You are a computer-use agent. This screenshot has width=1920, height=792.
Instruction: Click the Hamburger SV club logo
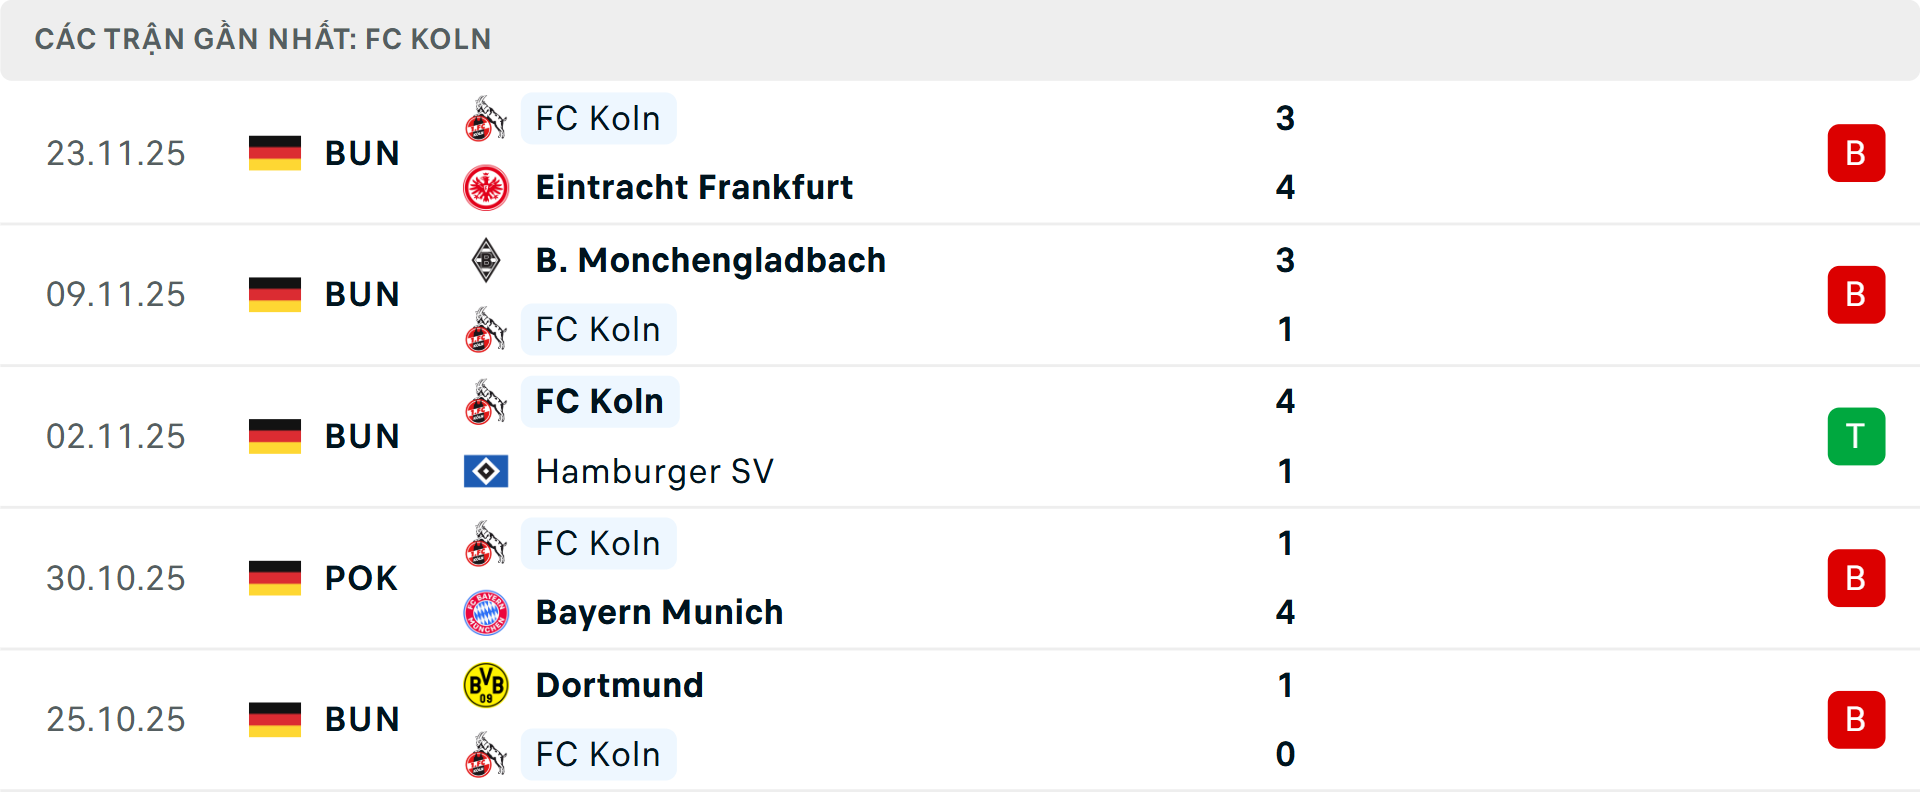pyautogui.click(x=486, y=471)
